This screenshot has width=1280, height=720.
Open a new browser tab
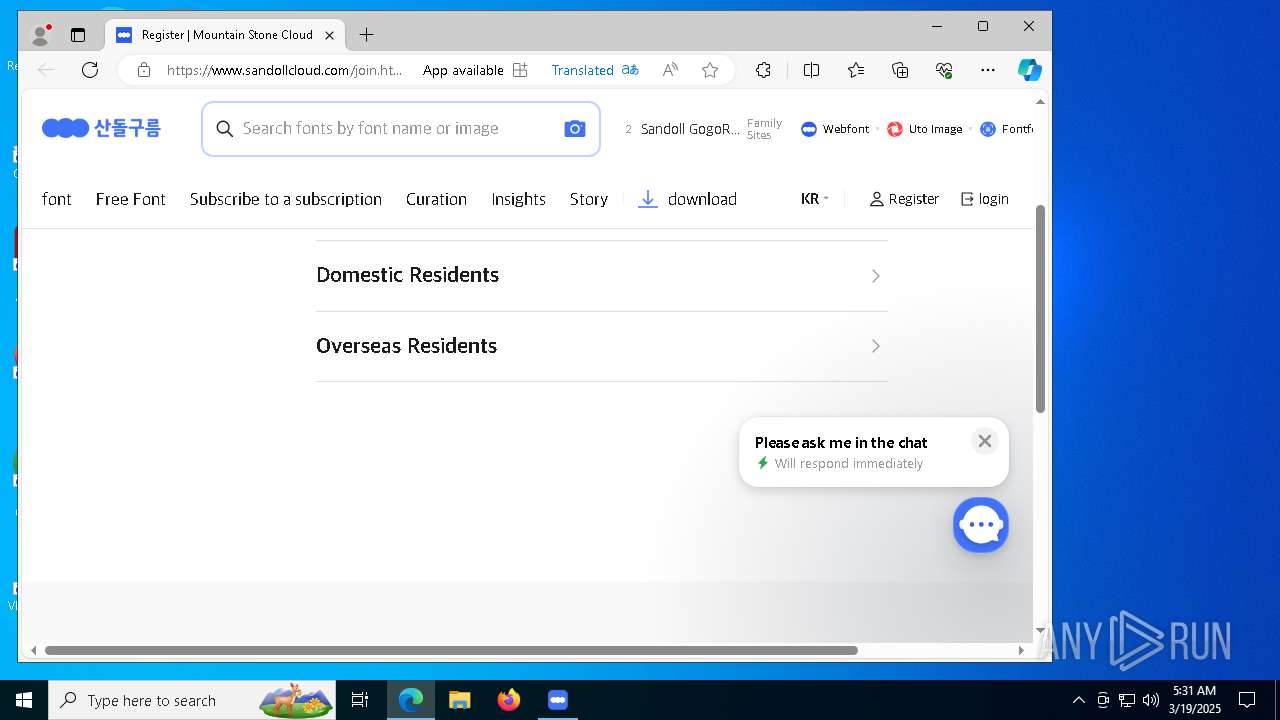click(x=367, y=35)
